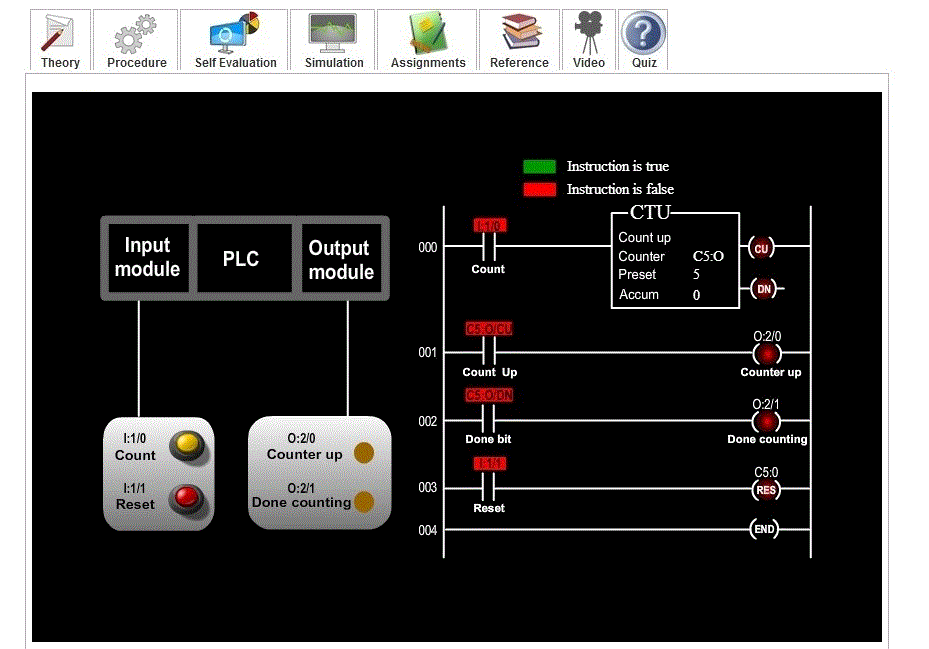Click rung number 003
Image resolution: width=929 pixels, height=649 pixels.
tap(428, 488)
